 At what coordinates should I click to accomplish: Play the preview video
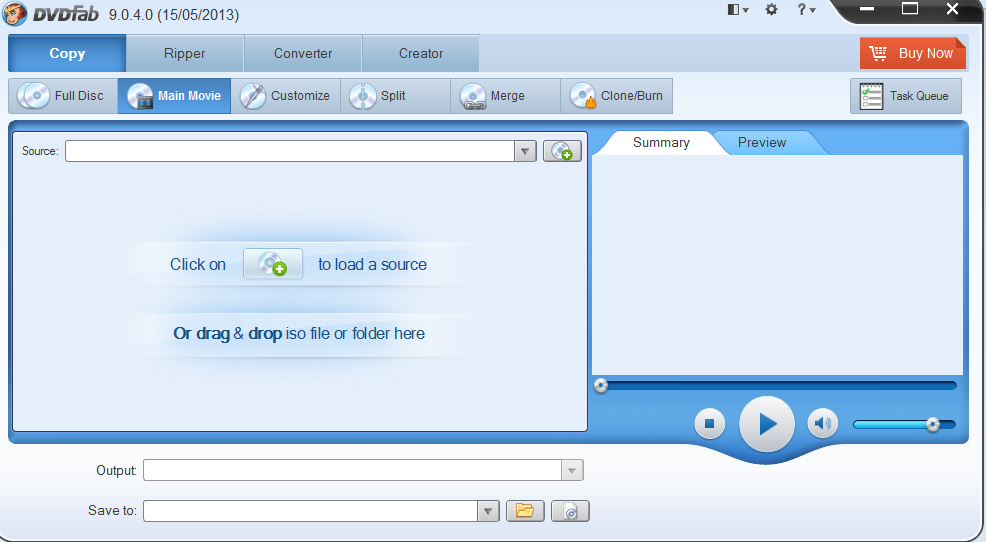[x=767, y=424]
